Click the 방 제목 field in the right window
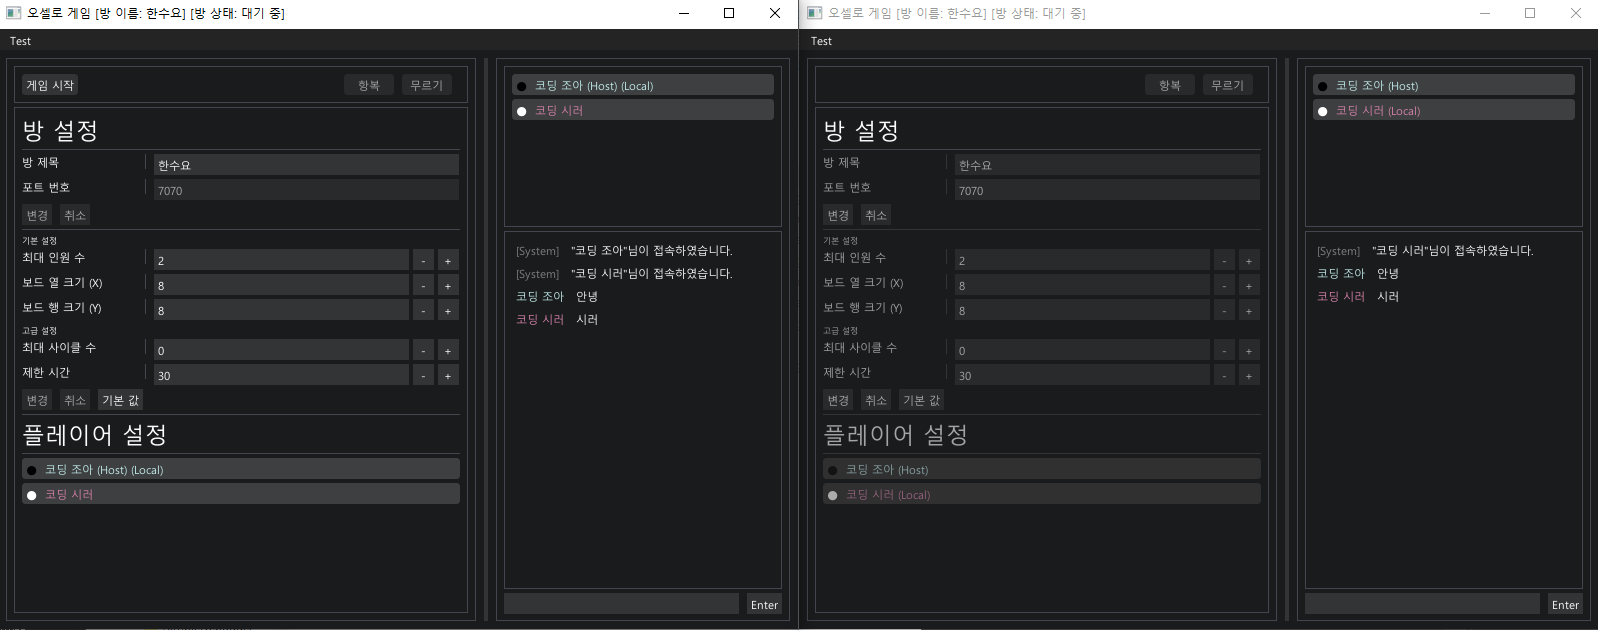Image resolution: width=1598 pixels, height=630 pixels. tap(1107, 165)
